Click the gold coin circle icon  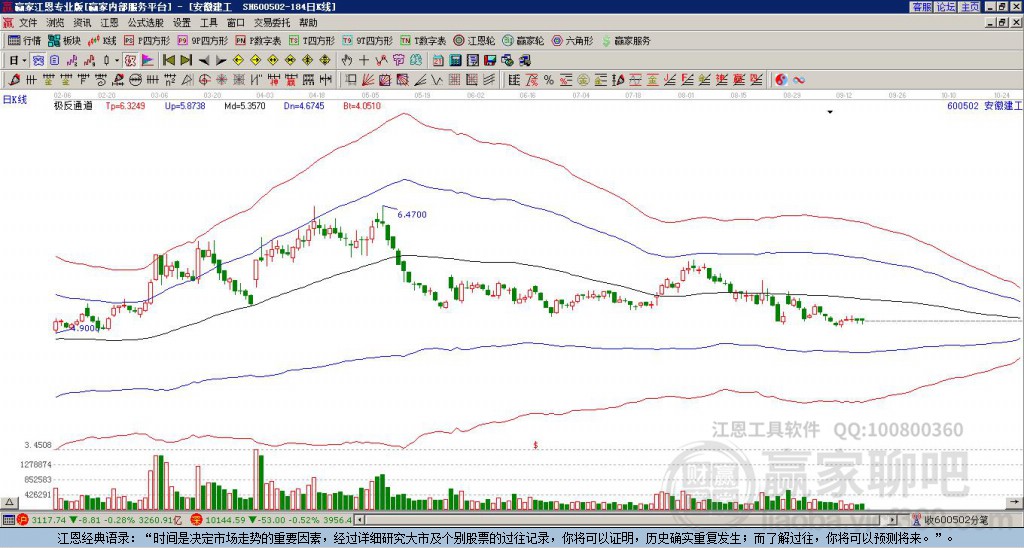tap(583, 80)
